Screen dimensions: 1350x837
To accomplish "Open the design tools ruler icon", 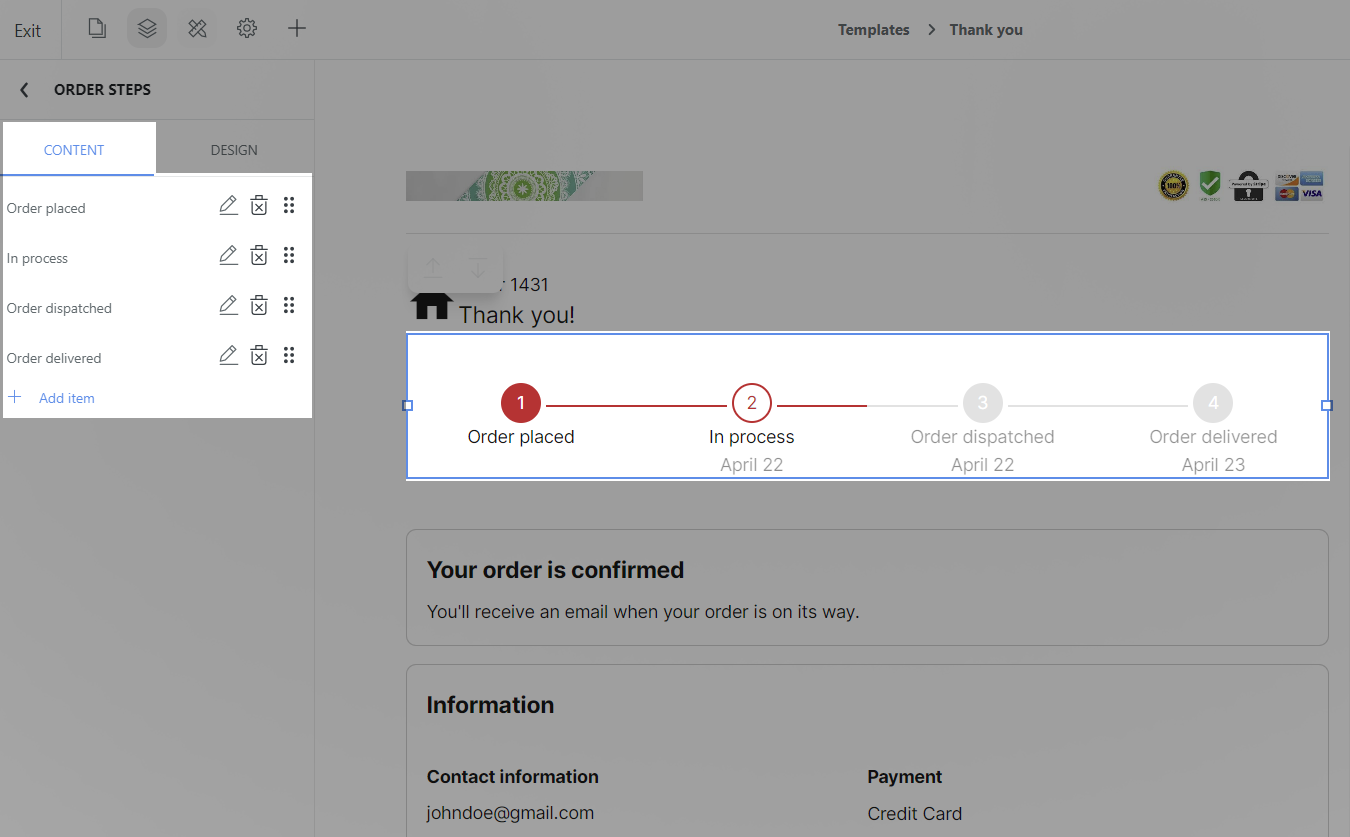I will (197, 29).
